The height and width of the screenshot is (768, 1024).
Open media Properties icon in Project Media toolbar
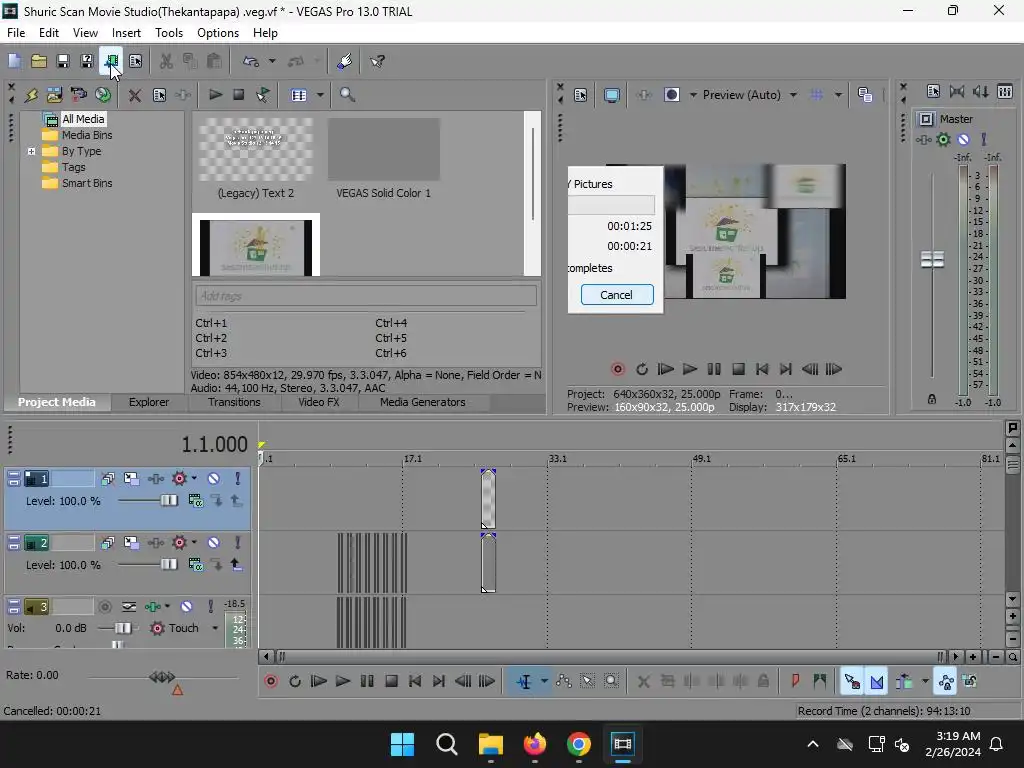pos(159,95)
